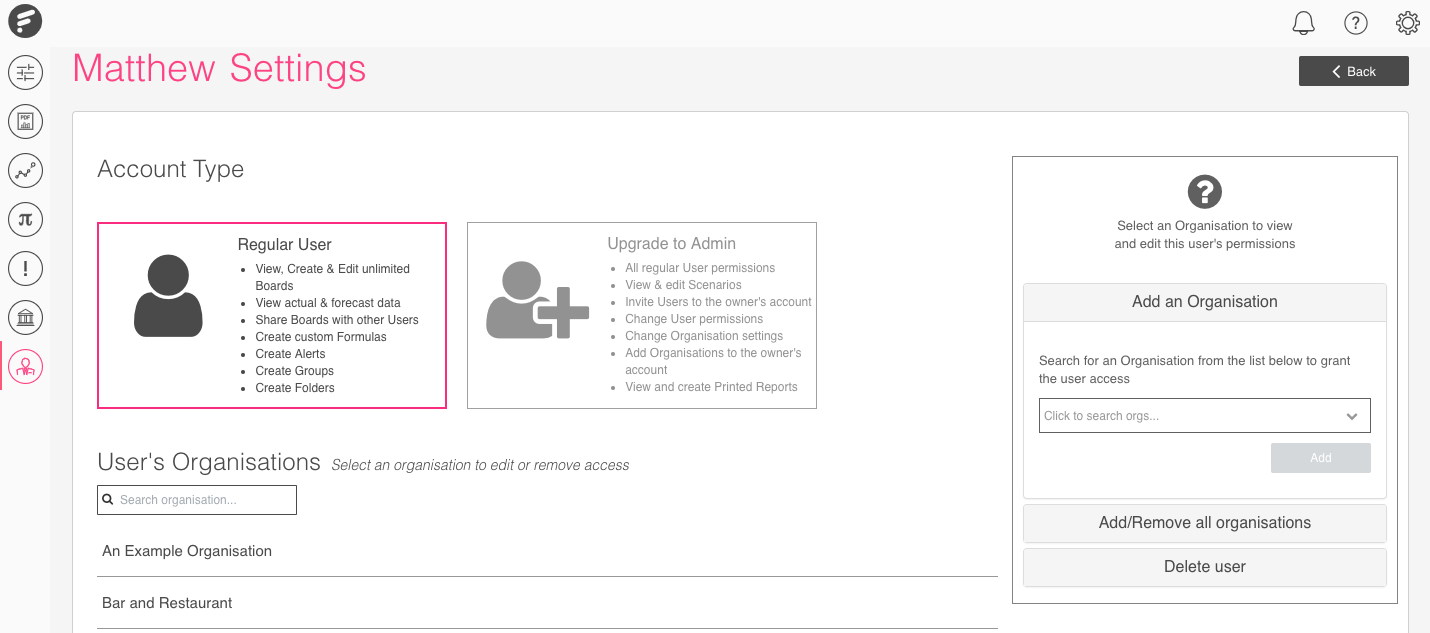Open the exclamation alerts sidebar icon
The width and height of the screenshot is (1430, 633).
25,269
